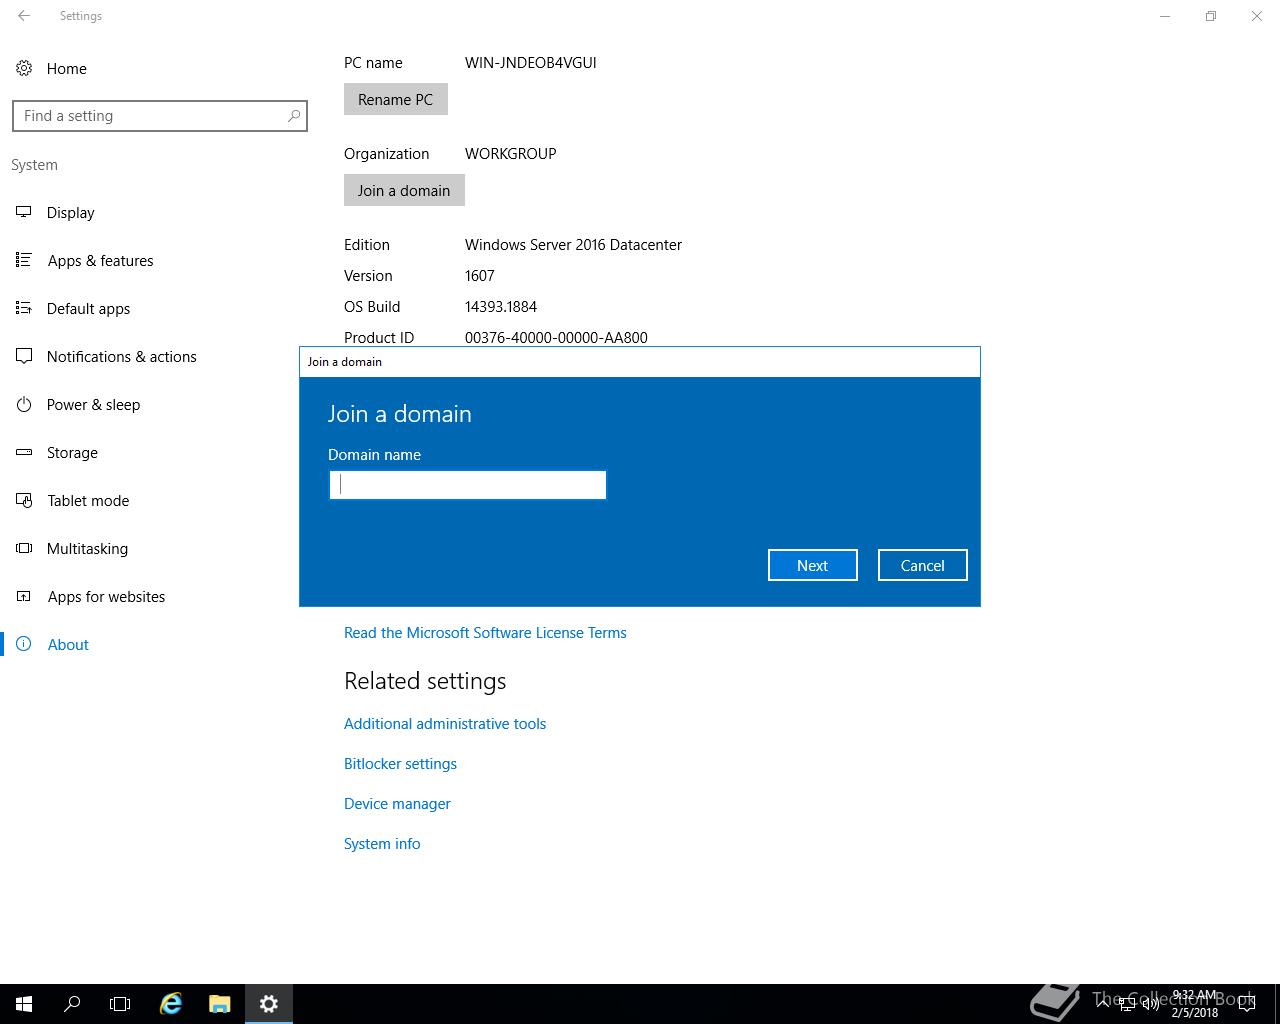Click the search magnifier in Find a setting
Image resolution: width=1280 pixels, height=1024 pixels.
tap(294, 116)
